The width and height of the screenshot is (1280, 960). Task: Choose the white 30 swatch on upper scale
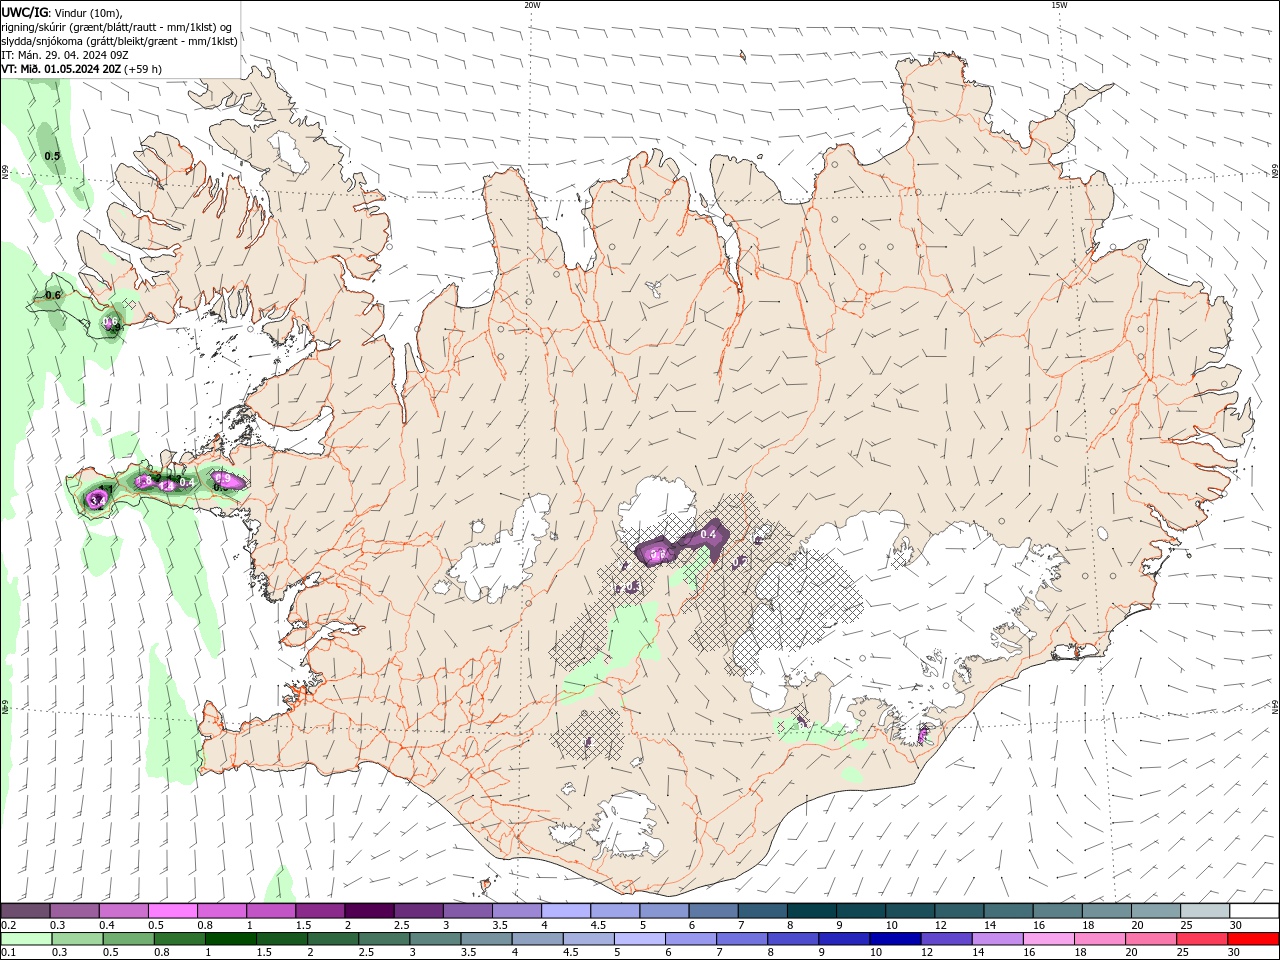[1254, 911]
